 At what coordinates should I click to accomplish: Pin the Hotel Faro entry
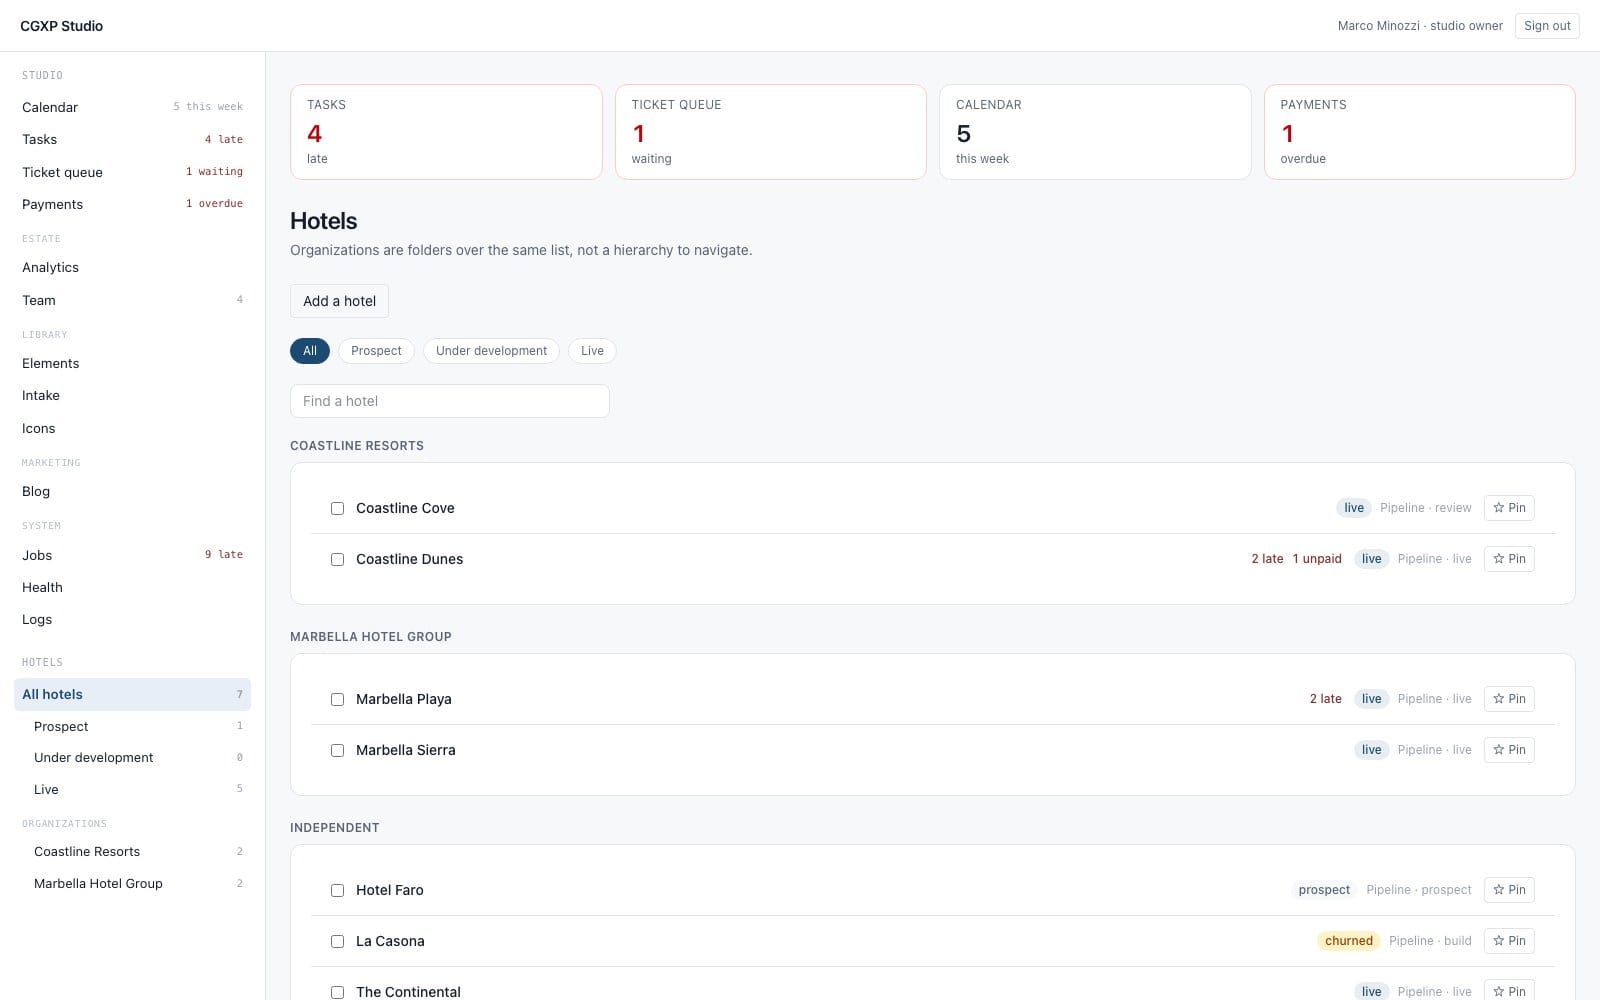[1509, 890]
